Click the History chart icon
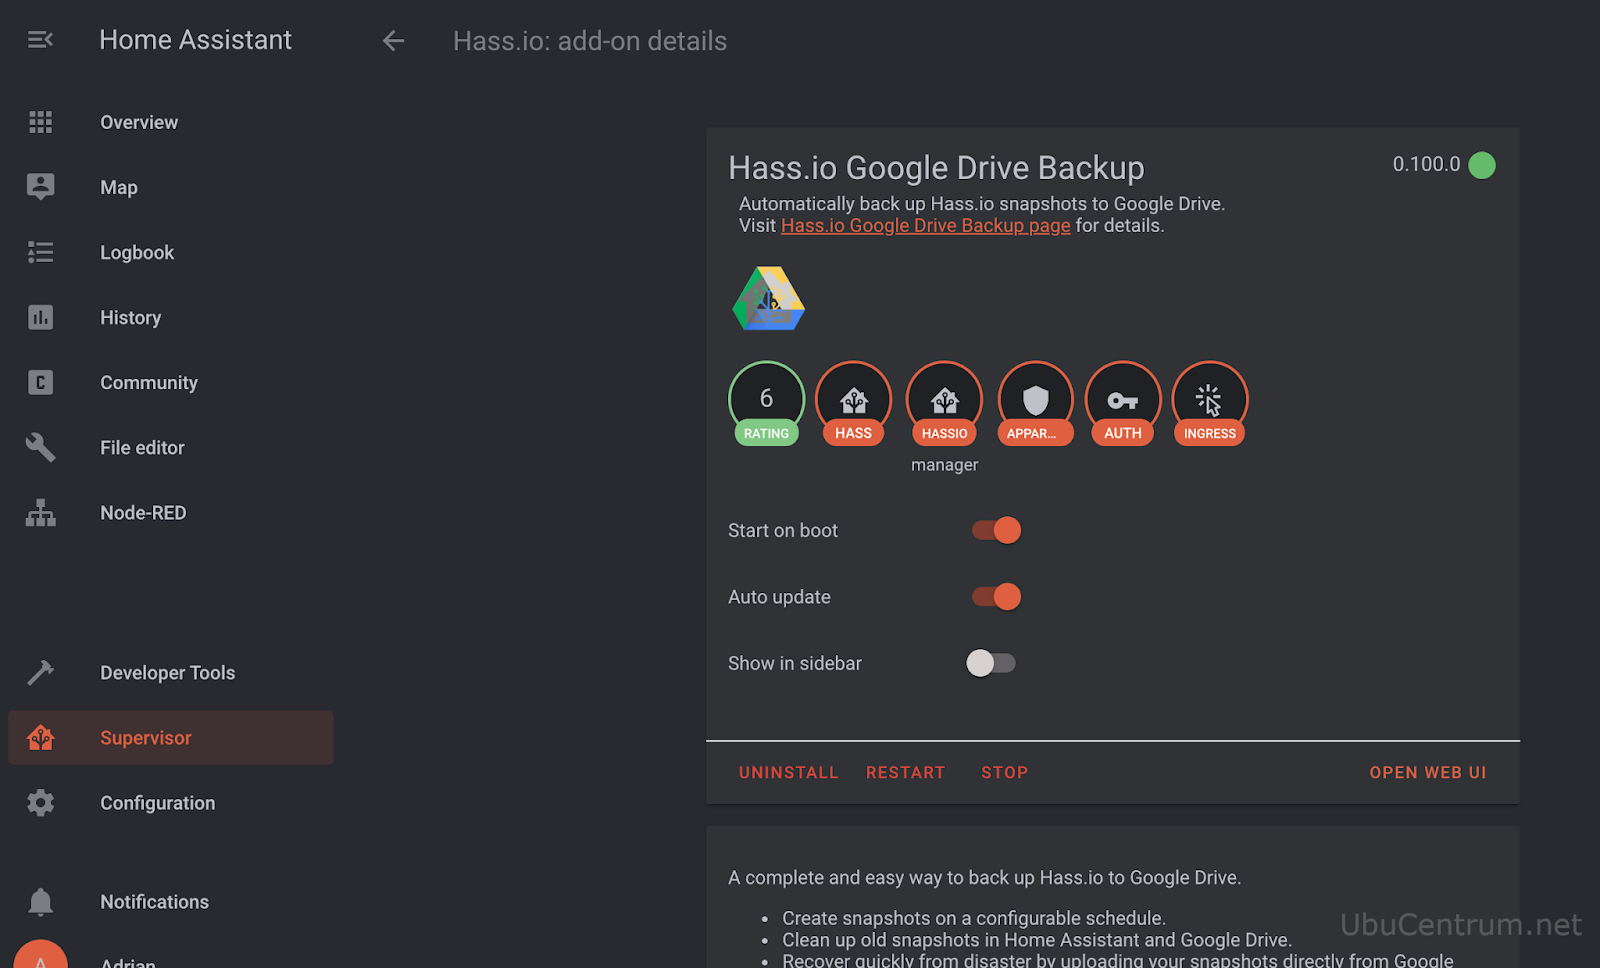1600x968 pixels. (40, 317)
